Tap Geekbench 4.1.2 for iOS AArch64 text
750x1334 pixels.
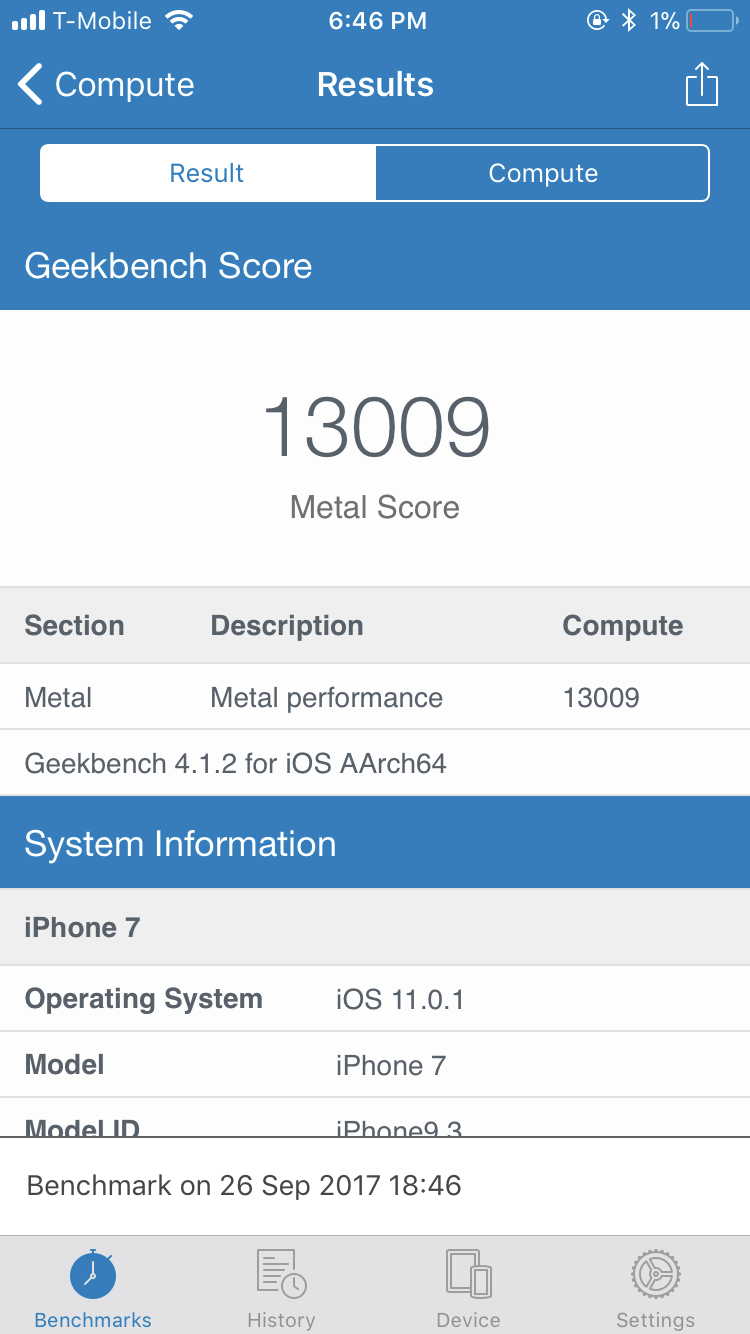coord(235,764)
